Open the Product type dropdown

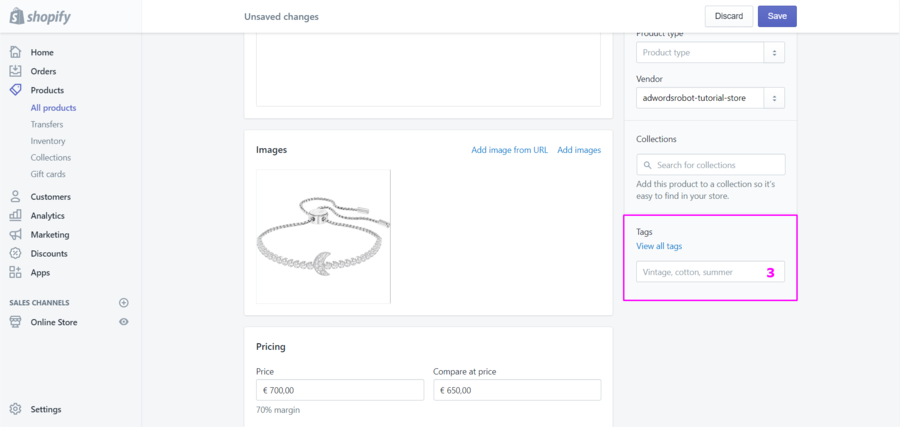tap(710, 53)
